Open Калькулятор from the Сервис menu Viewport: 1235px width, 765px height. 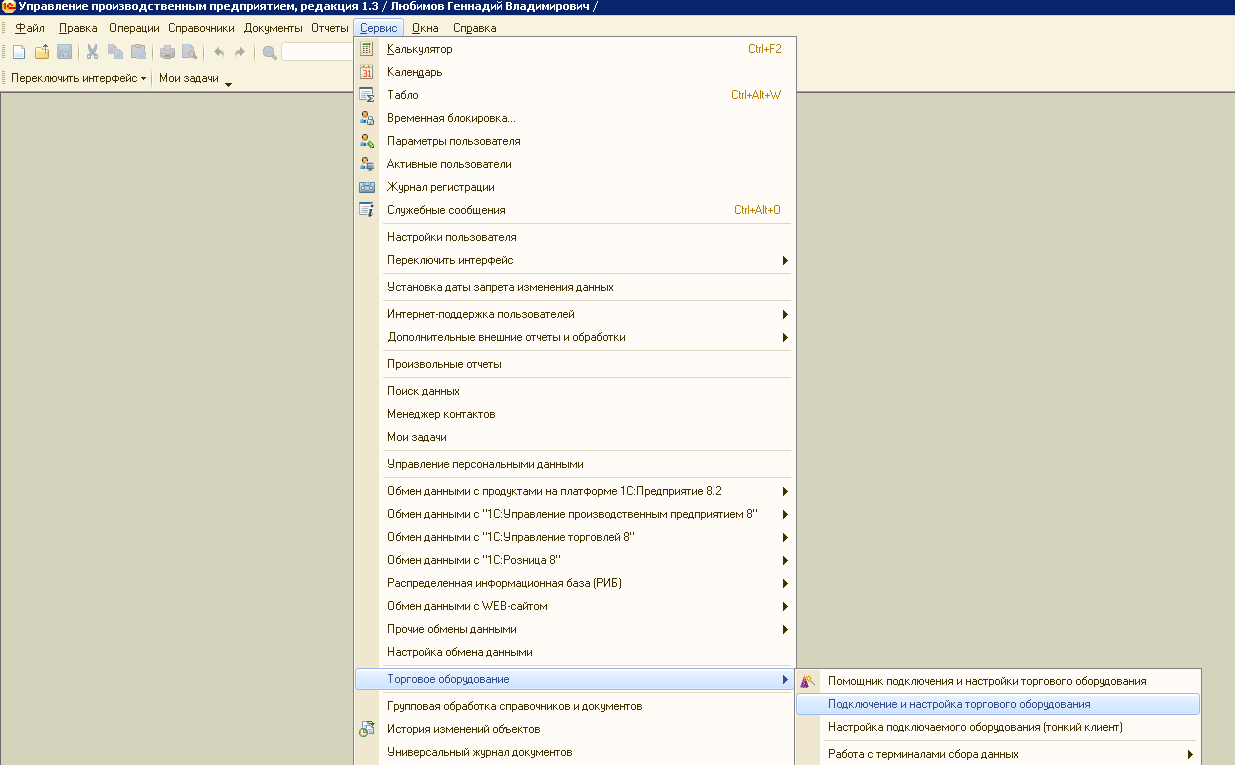tap(420, 49)
